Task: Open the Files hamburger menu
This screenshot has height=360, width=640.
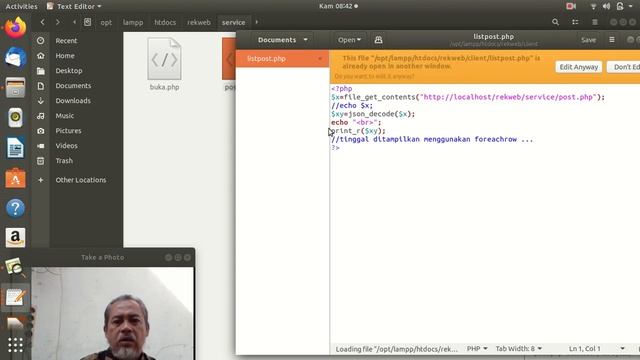Action: point(595,22)
